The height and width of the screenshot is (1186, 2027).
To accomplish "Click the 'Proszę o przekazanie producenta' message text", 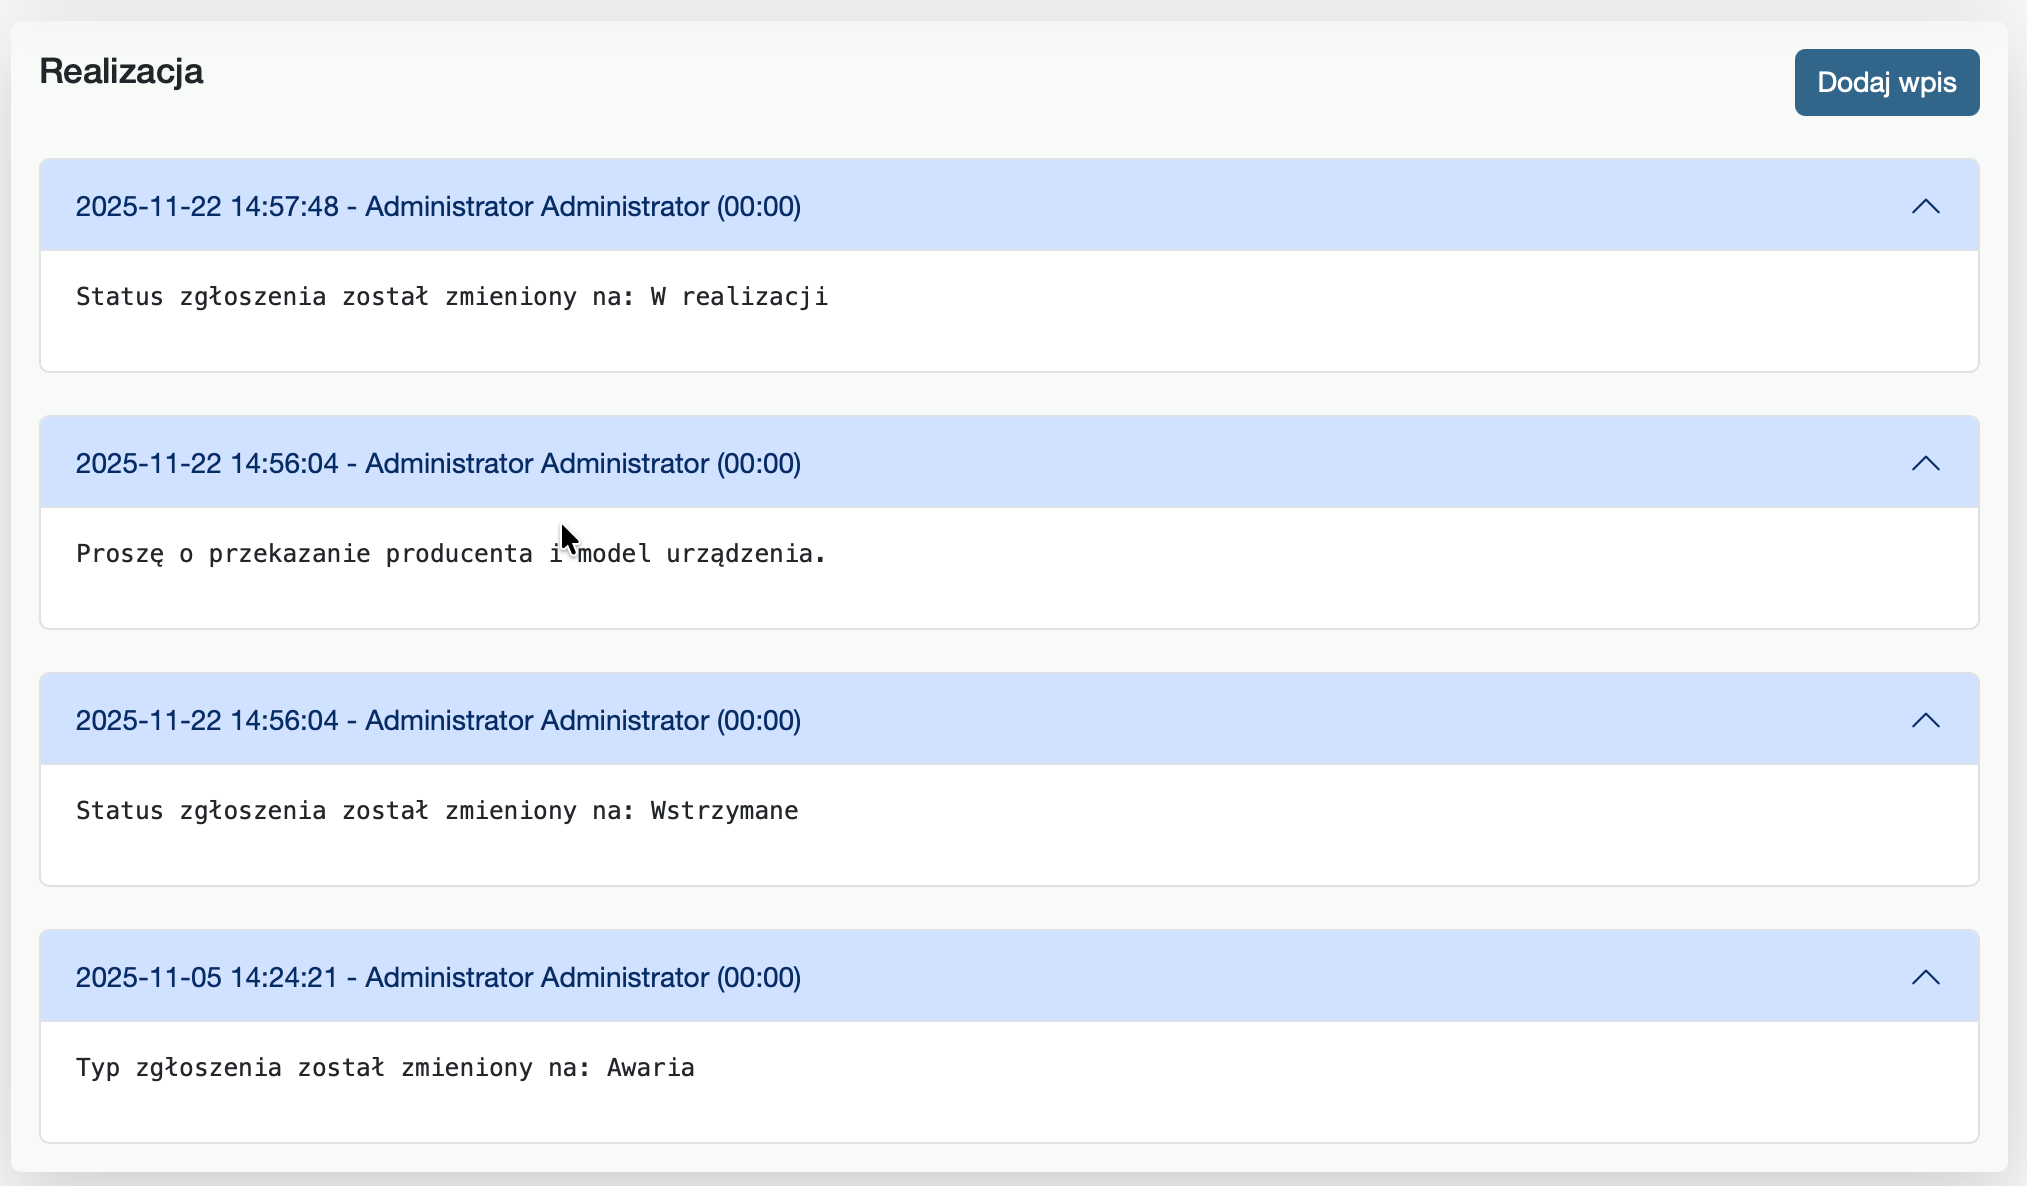I will click(450, 554).
